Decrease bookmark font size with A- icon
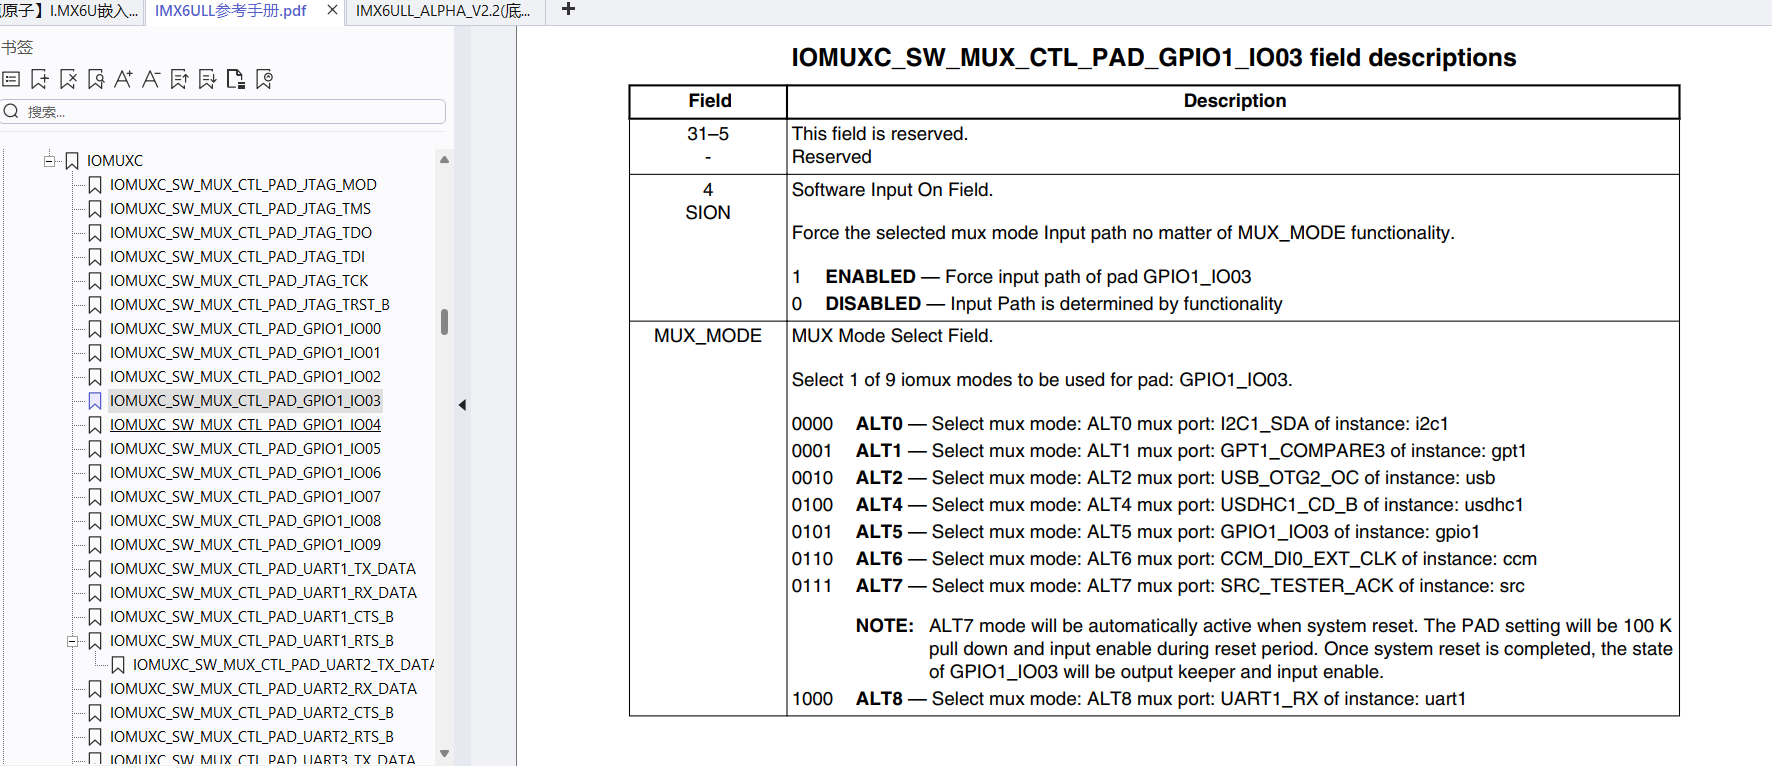The image size is (1772, 766). (151, 79)
